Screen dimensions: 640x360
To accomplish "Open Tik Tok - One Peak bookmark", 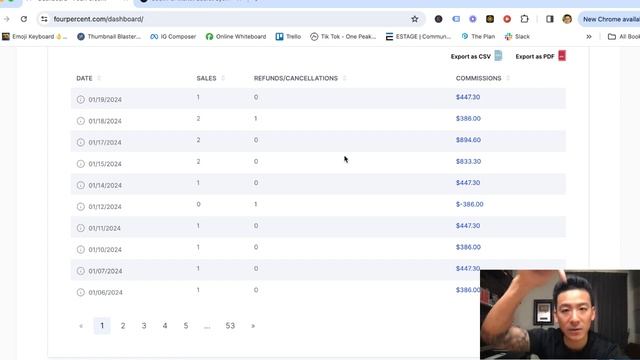I will click(343, 37).
